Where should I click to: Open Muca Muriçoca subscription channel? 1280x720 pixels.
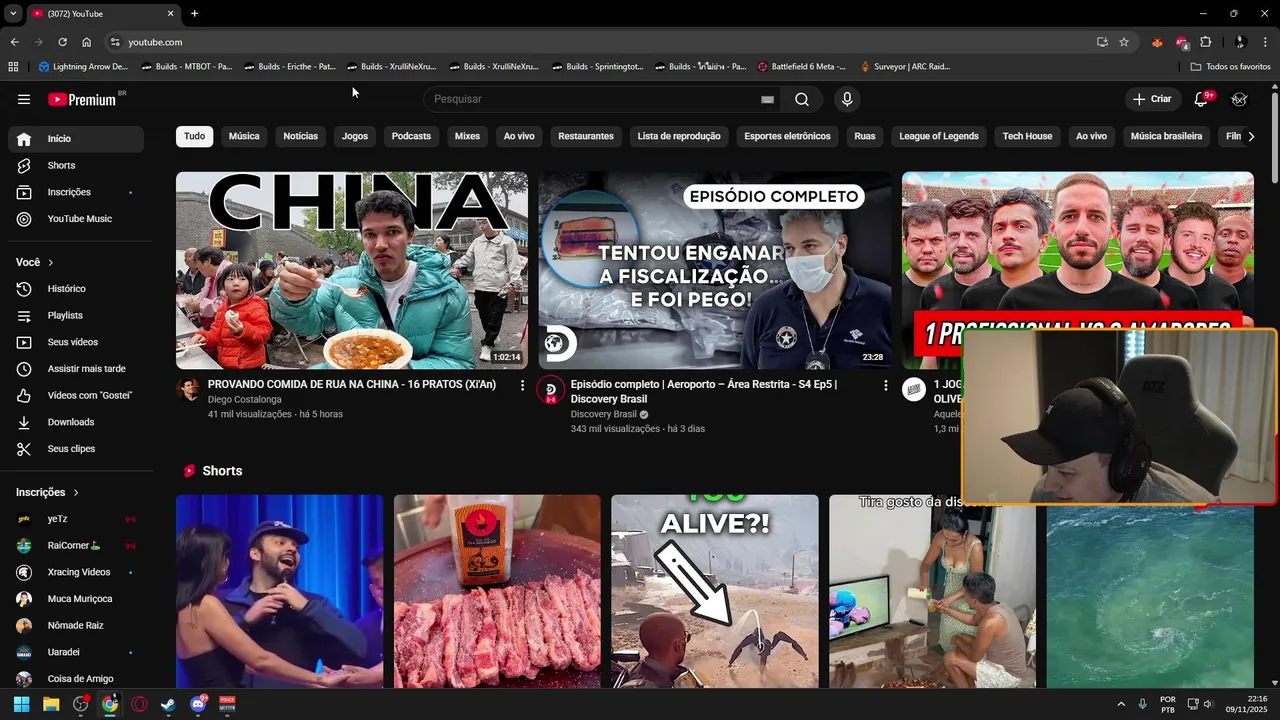tap(76, 599)
